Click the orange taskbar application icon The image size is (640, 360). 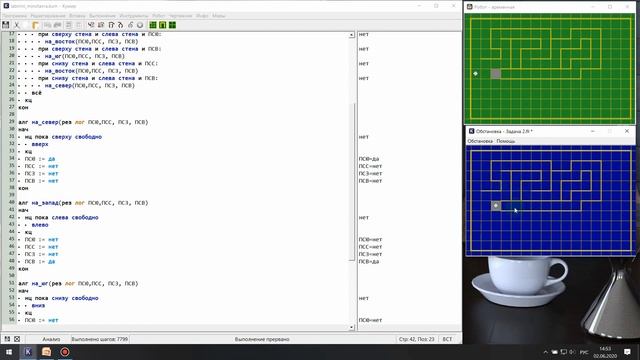(46, 352)
